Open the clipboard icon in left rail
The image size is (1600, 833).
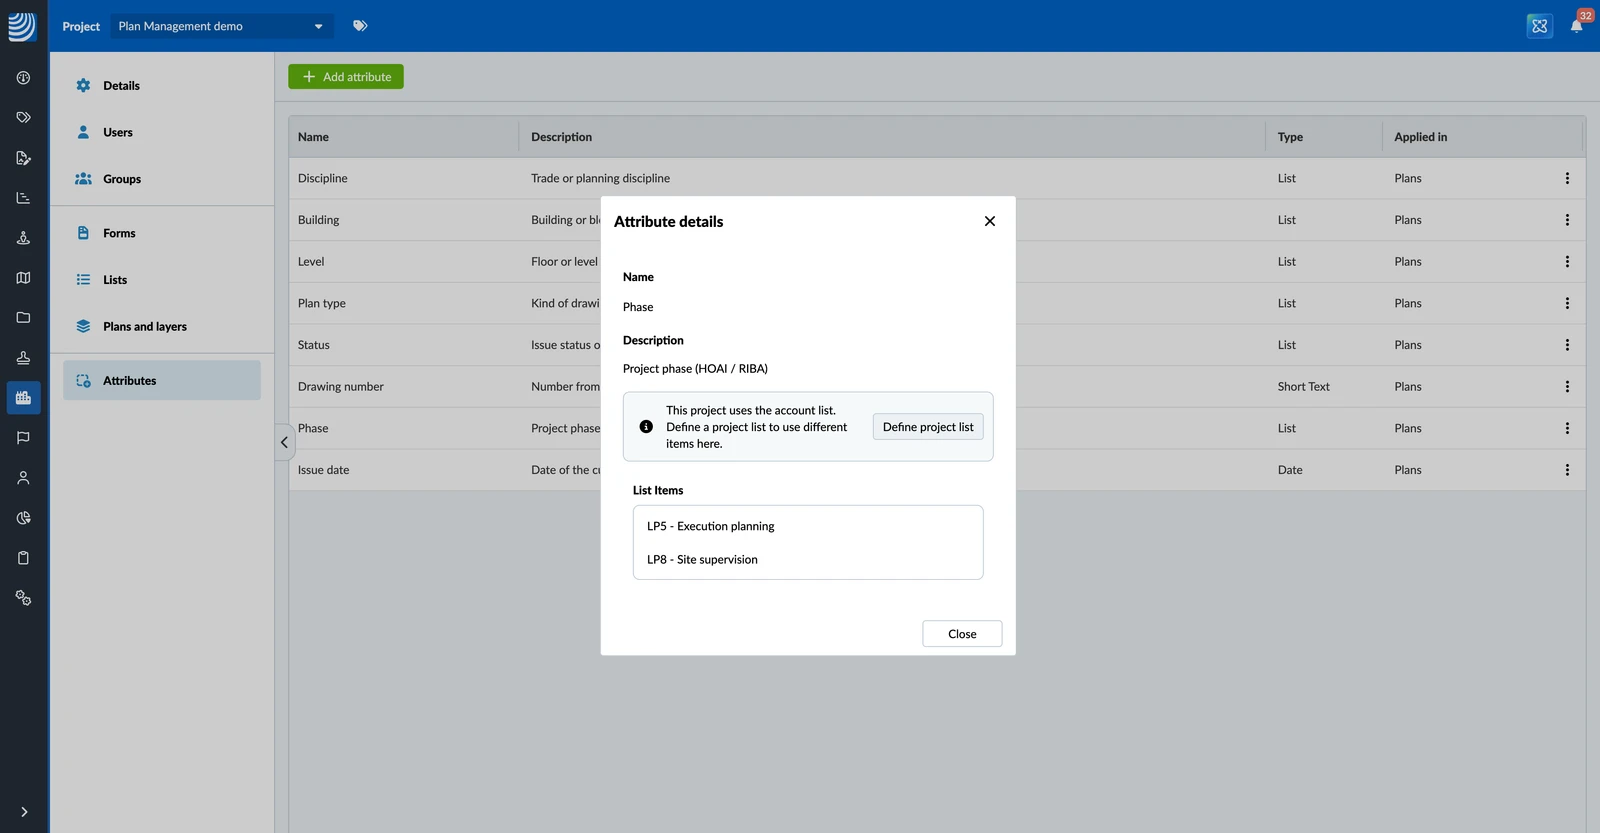(23, 558)
